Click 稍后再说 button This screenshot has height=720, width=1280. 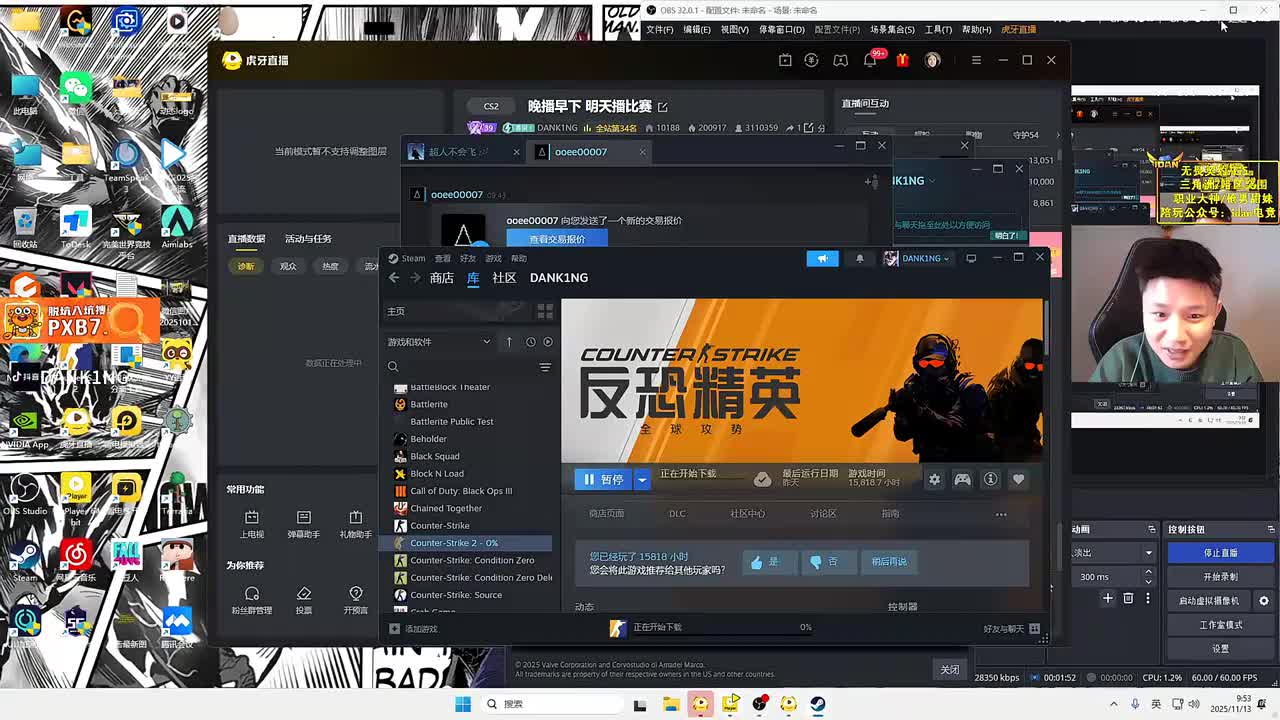[889, 562]
